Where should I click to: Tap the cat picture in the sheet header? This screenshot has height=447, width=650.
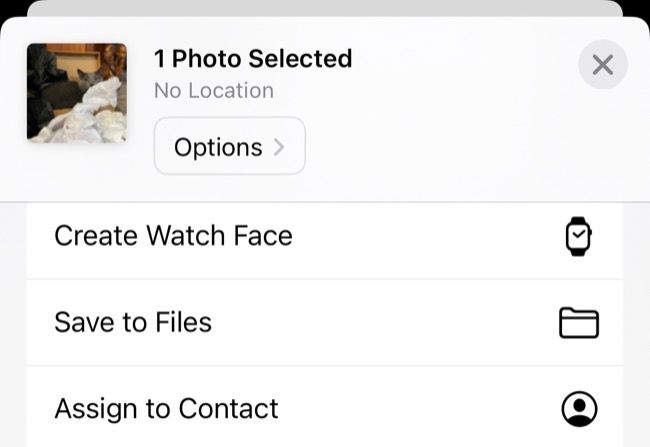point(76,93)
